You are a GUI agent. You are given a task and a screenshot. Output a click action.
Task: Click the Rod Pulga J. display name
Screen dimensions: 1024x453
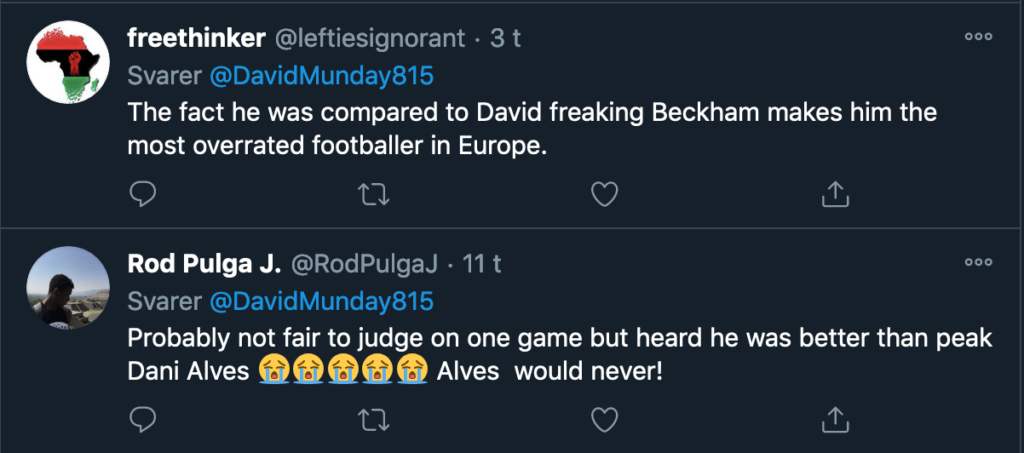coord(203,264)
